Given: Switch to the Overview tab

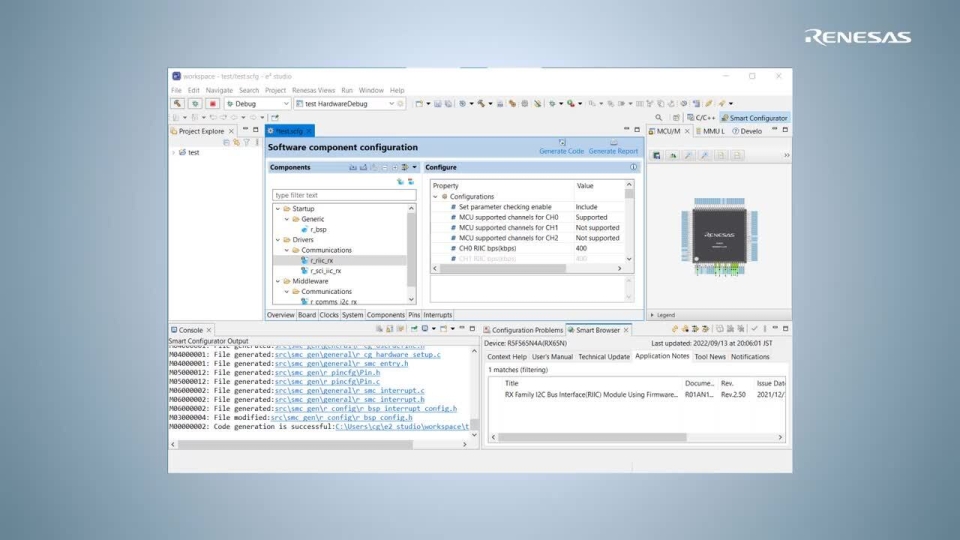Looking at the screenshot, I should coord(280,315).
